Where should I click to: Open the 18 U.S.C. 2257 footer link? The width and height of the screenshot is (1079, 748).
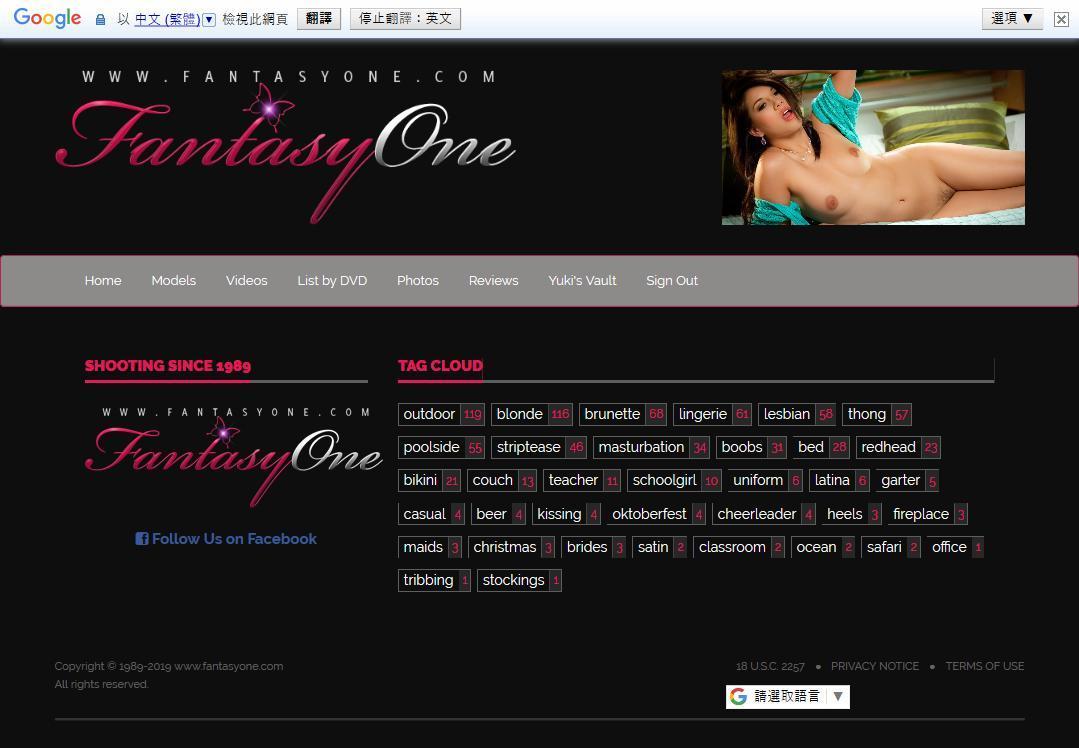point(770,666)
